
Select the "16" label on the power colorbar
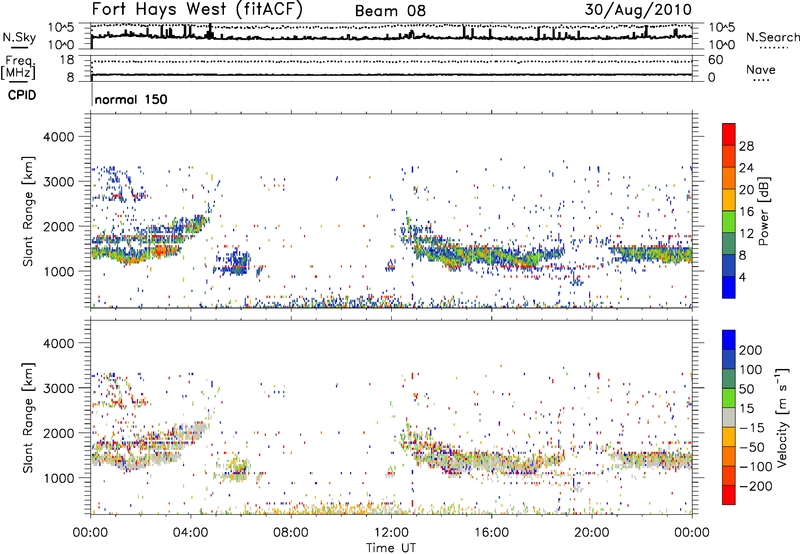pos(746,212)
